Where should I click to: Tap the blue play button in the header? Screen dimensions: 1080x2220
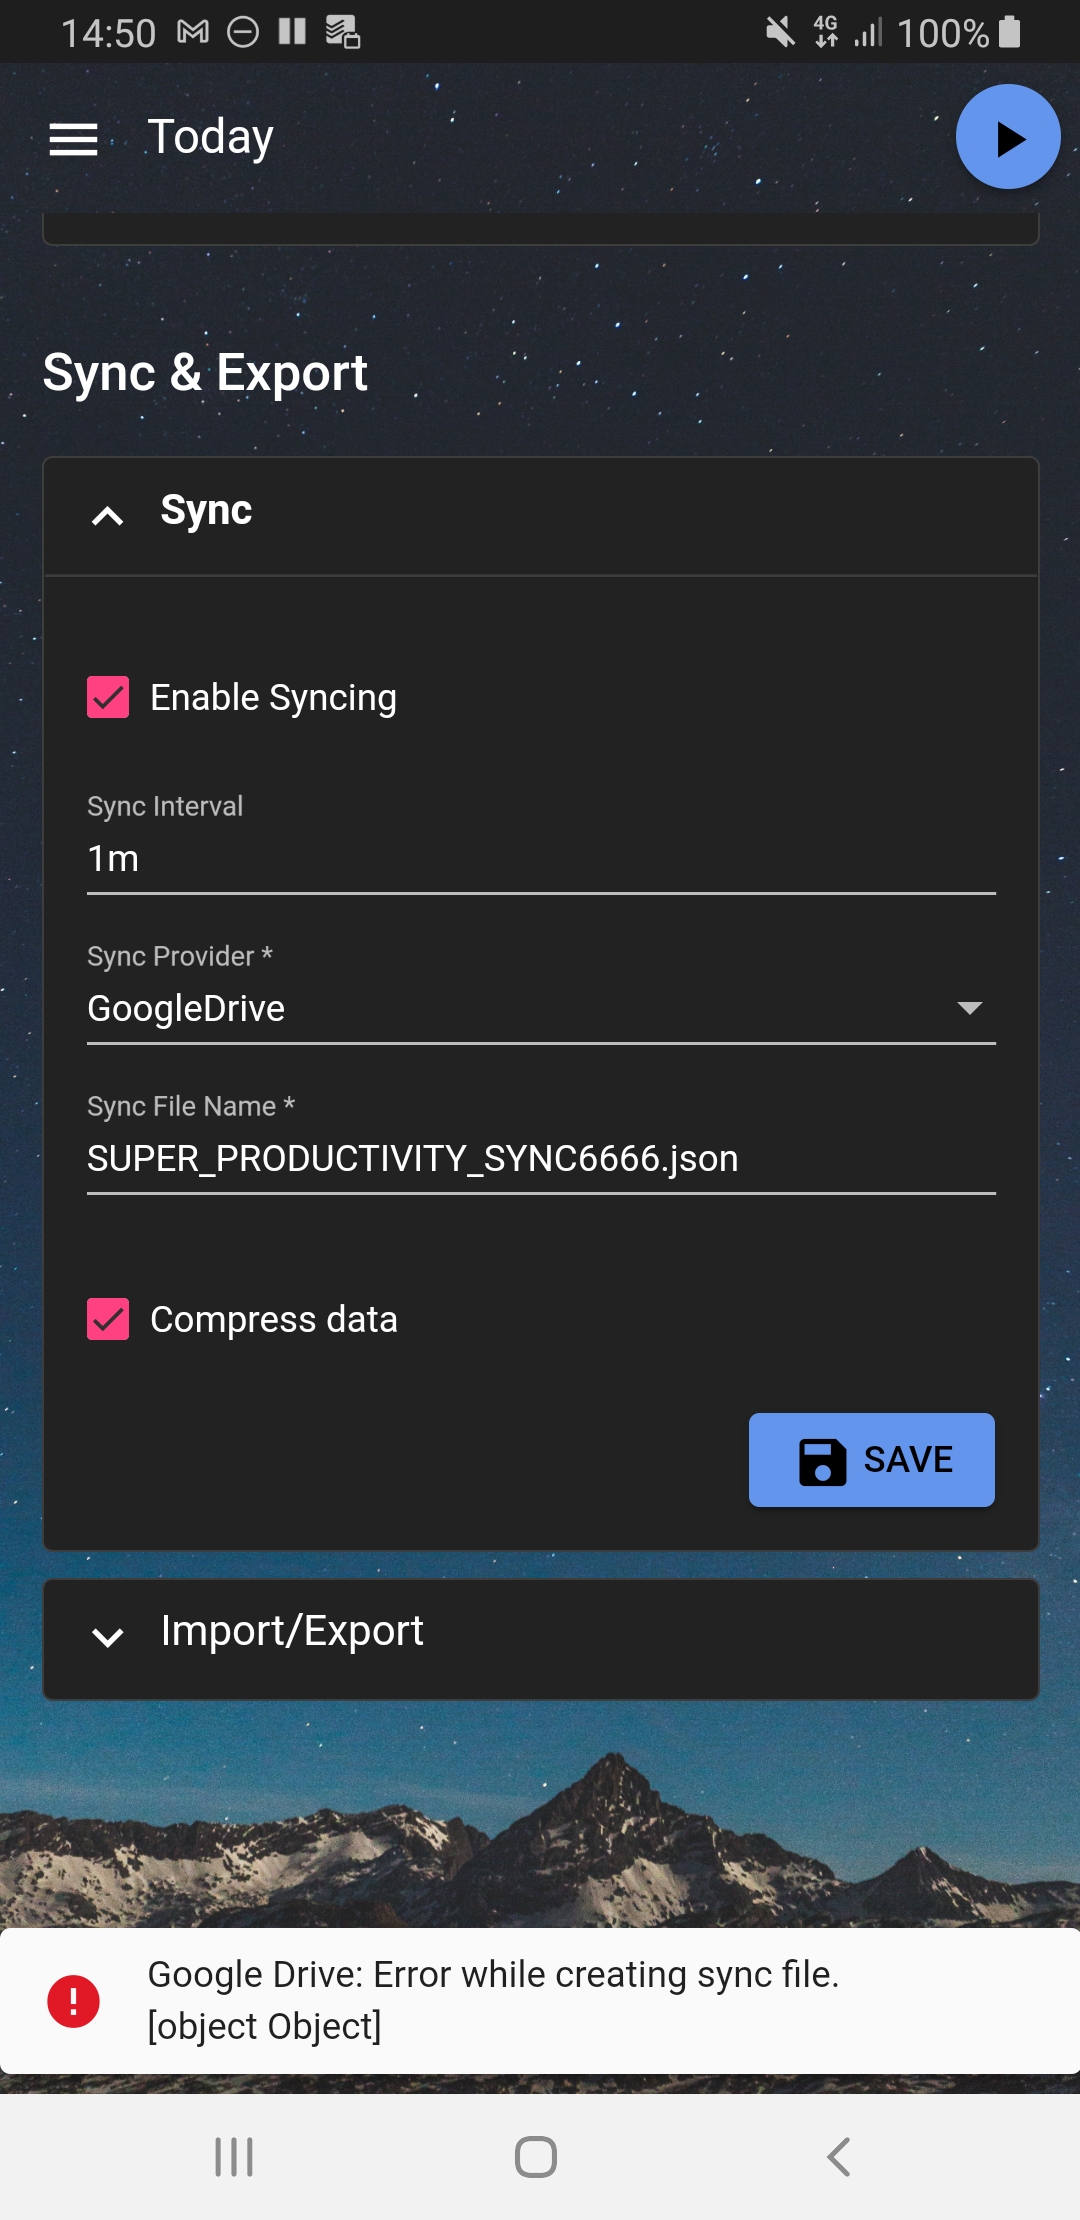(1008, 136)
